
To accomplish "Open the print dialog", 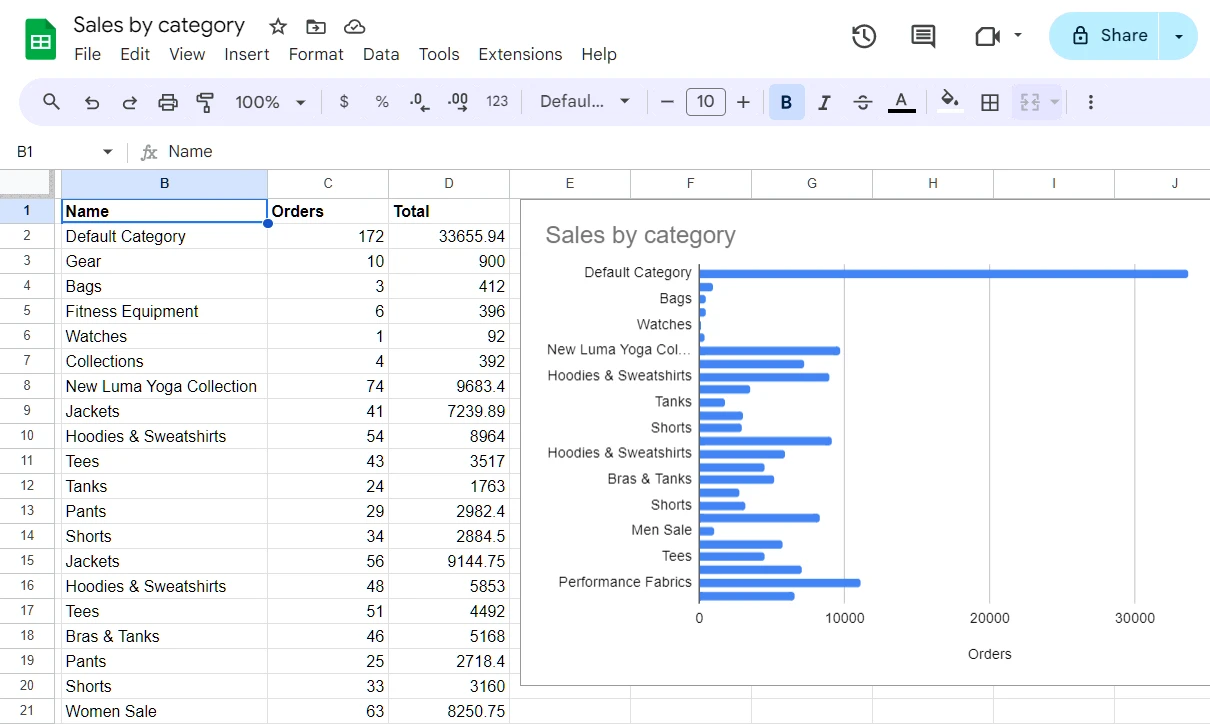I will click(x=167, y=101).
